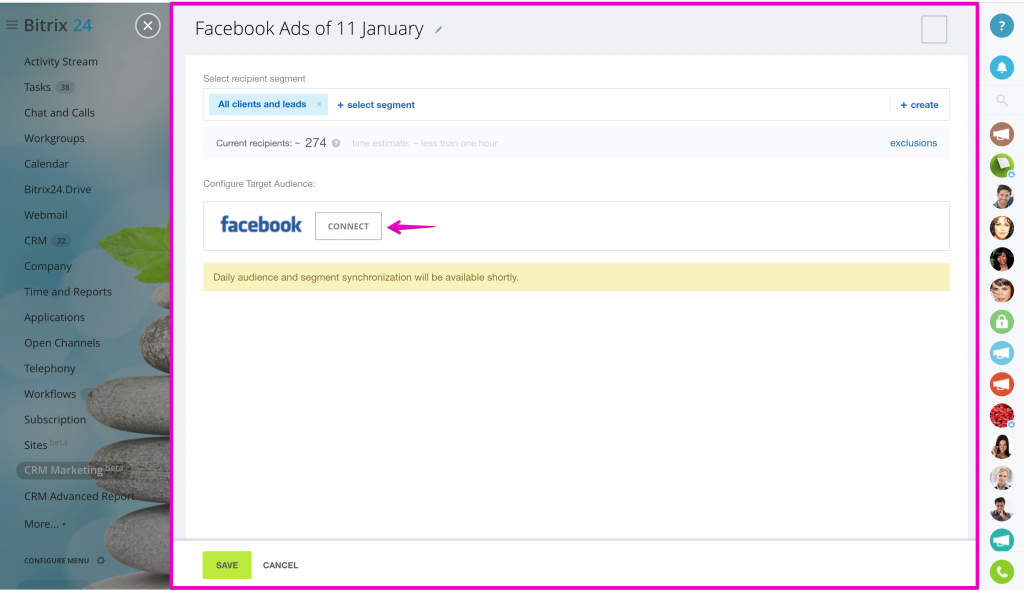
Task: Expand the More... menu in the sidebar
Action: pyautogui.click(x=45, y=524)
